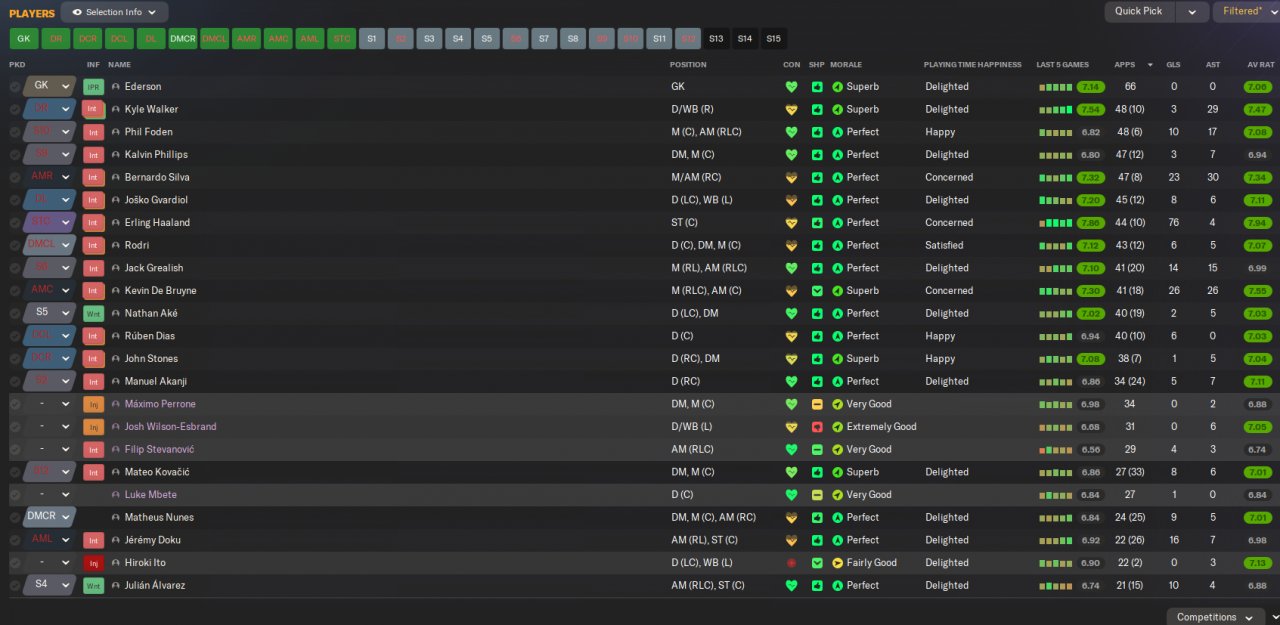
Task: Click the condition heart icon for Ederson
Action: click(791, 87)
